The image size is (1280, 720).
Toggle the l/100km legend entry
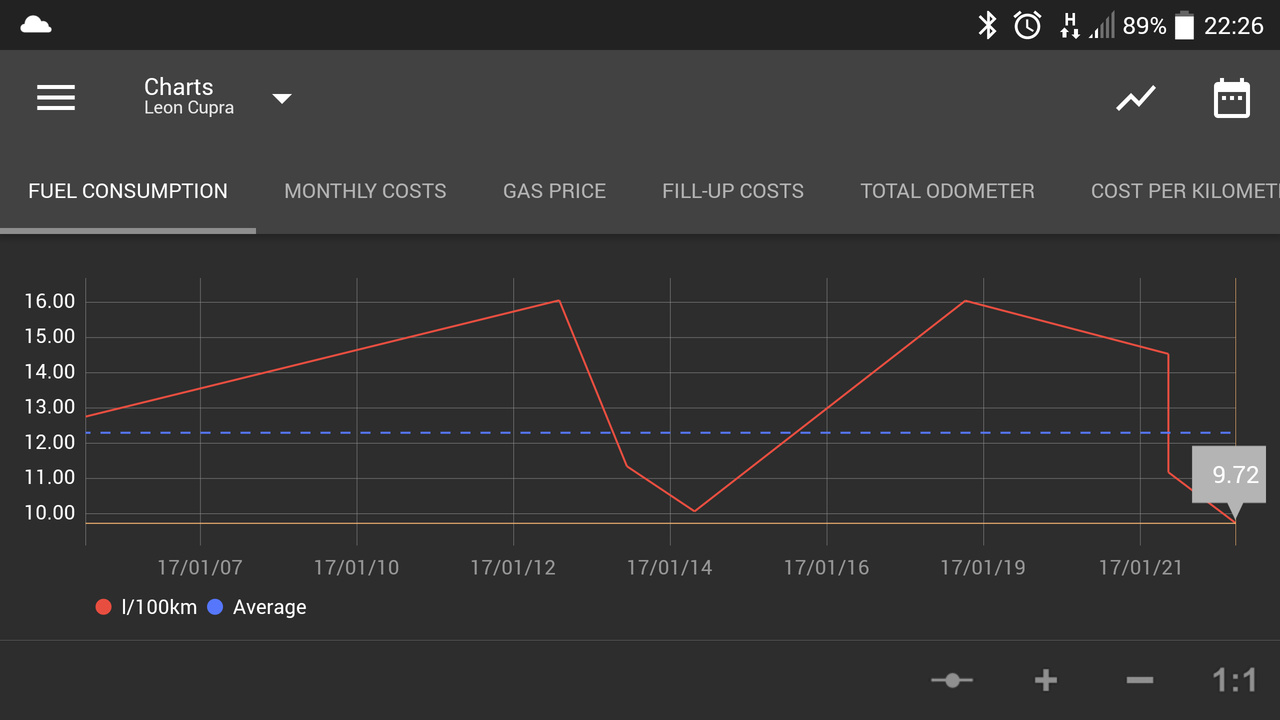(x=146, y=607)
